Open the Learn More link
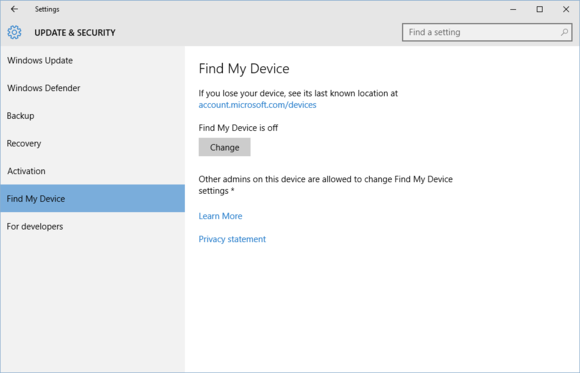Viewport: 580px width, 373px height. 220,216
